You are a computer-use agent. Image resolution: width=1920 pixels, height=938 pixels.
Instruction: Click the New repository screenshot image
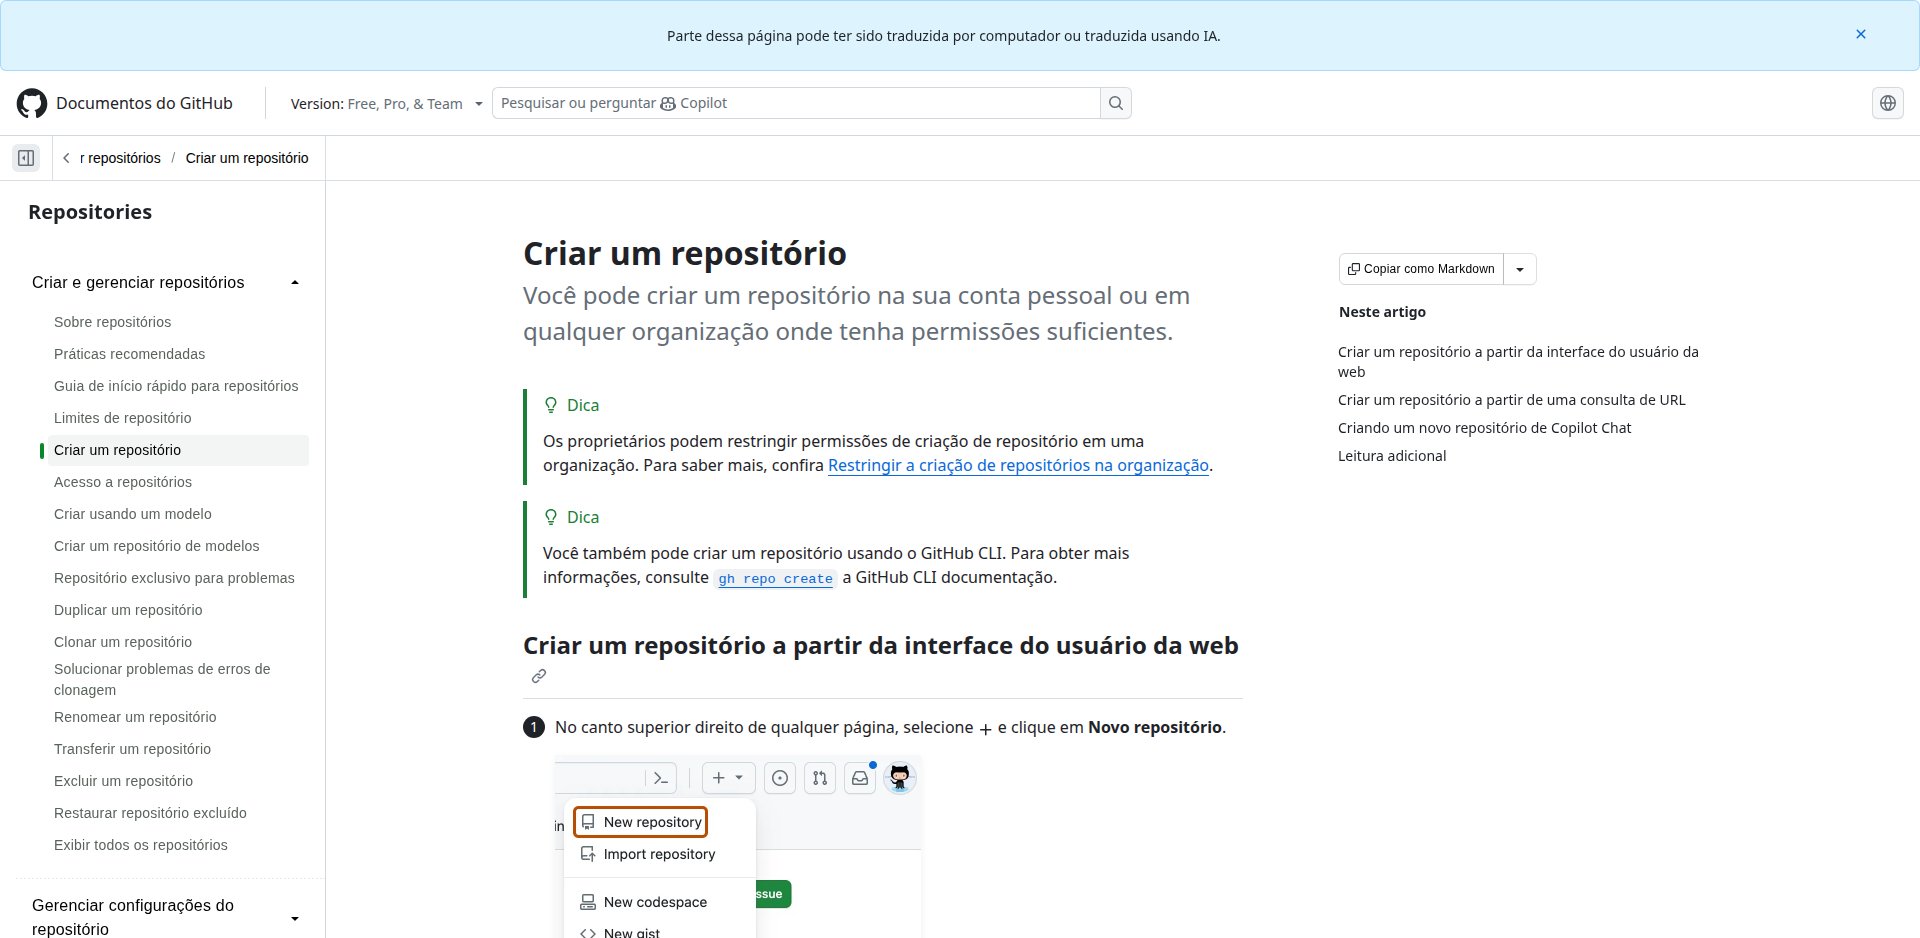pos(738,847)
